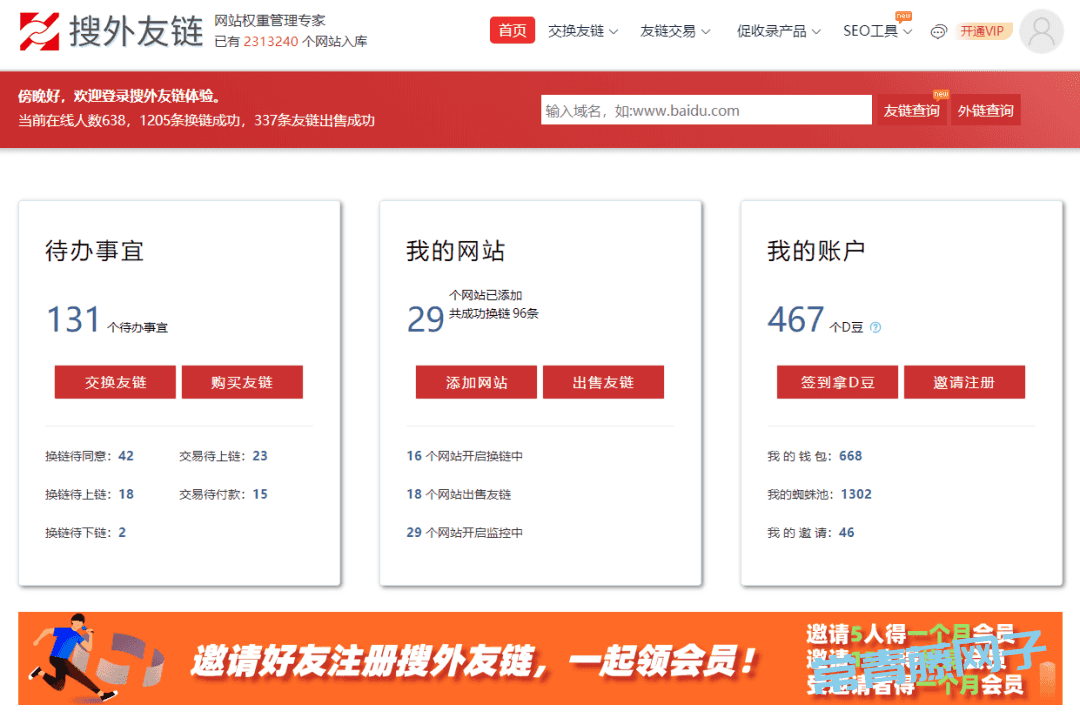Expand the 促收录产品 dropdown menu

click(778, 31)
